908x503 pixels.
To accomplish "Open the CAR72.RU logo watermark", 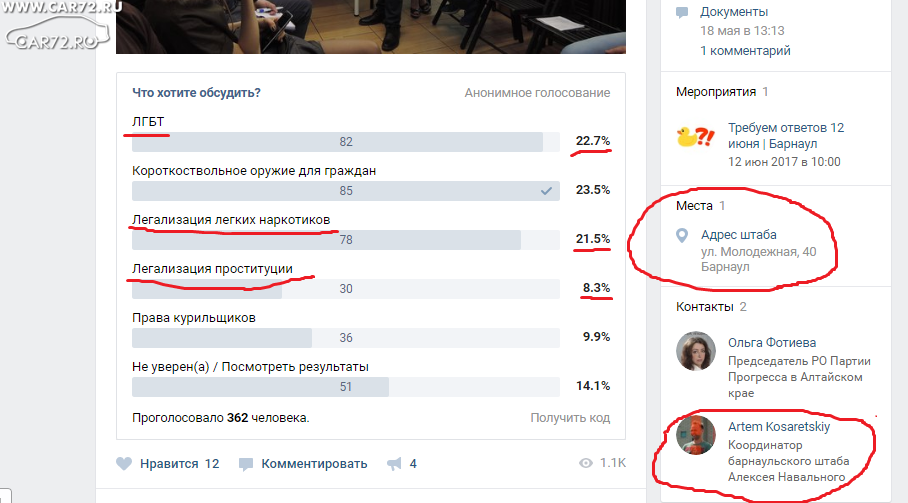I will click(x=57, y=26).
